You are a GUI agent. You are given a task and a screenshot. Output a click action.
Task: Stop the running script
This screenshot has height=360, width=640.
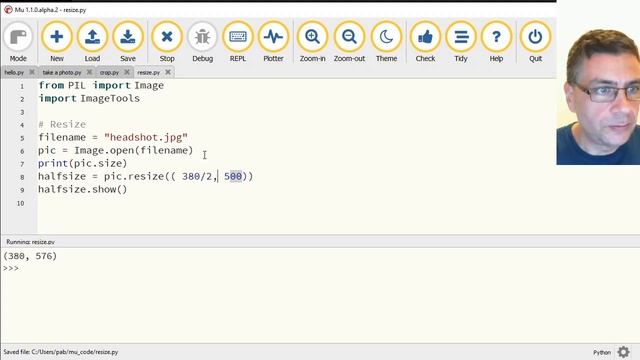(167, 42)
